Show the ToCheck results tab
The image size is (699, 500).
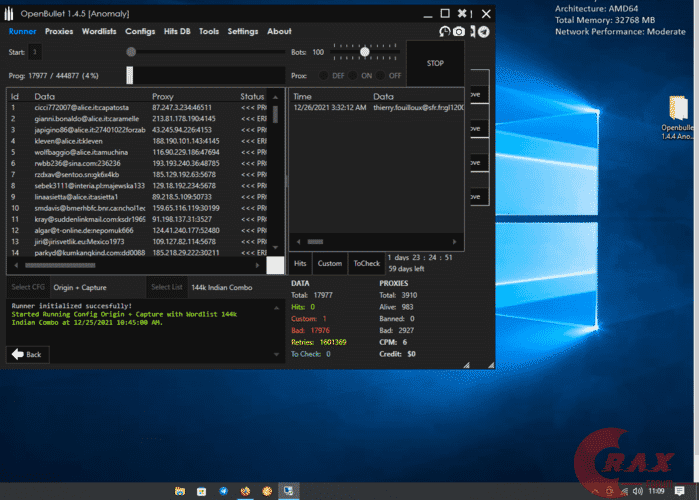coord(366,263)
